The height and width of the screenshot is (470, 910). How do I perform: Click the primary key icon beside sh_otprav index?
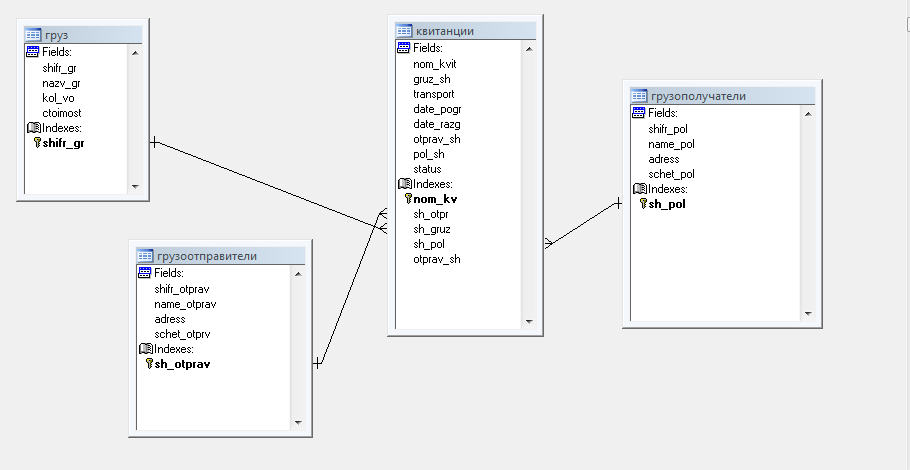[149, 363]
